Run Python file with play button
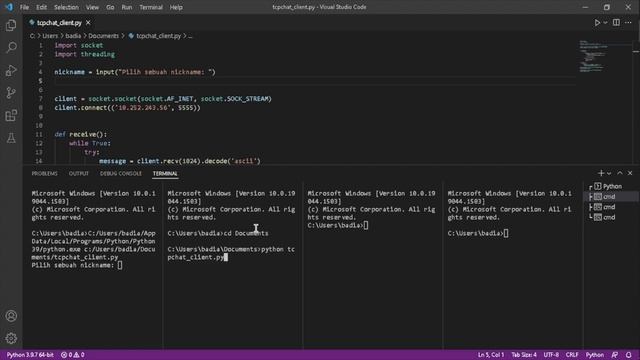The height and width of the screenshot is (360, 640). 597,23
